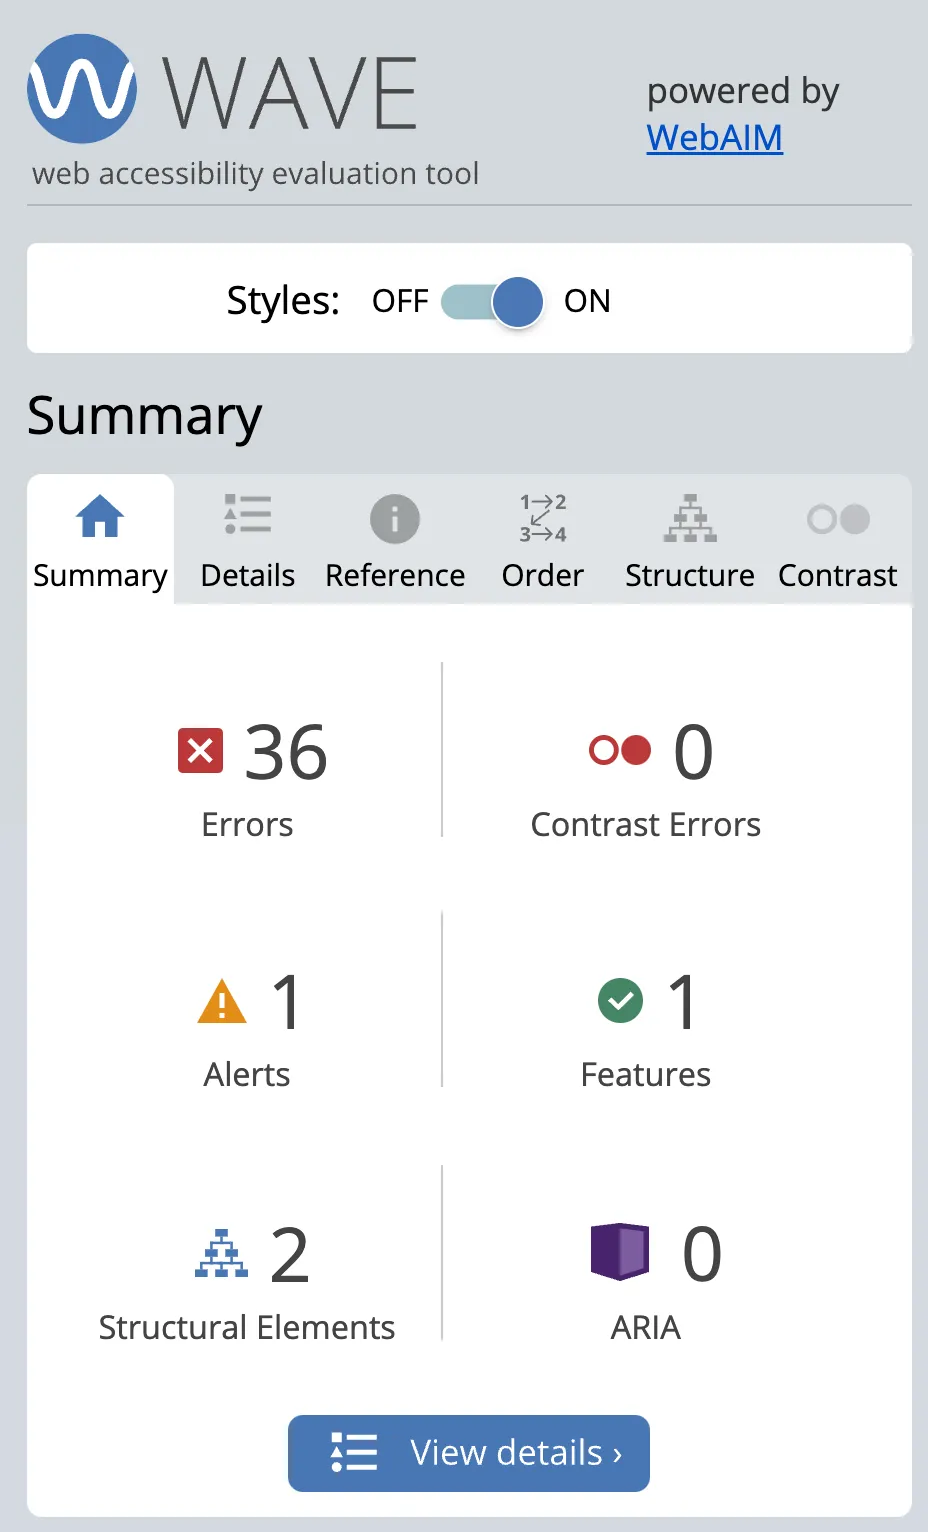
Task: Click the WAVE logo icon
Action: (81, 88)
